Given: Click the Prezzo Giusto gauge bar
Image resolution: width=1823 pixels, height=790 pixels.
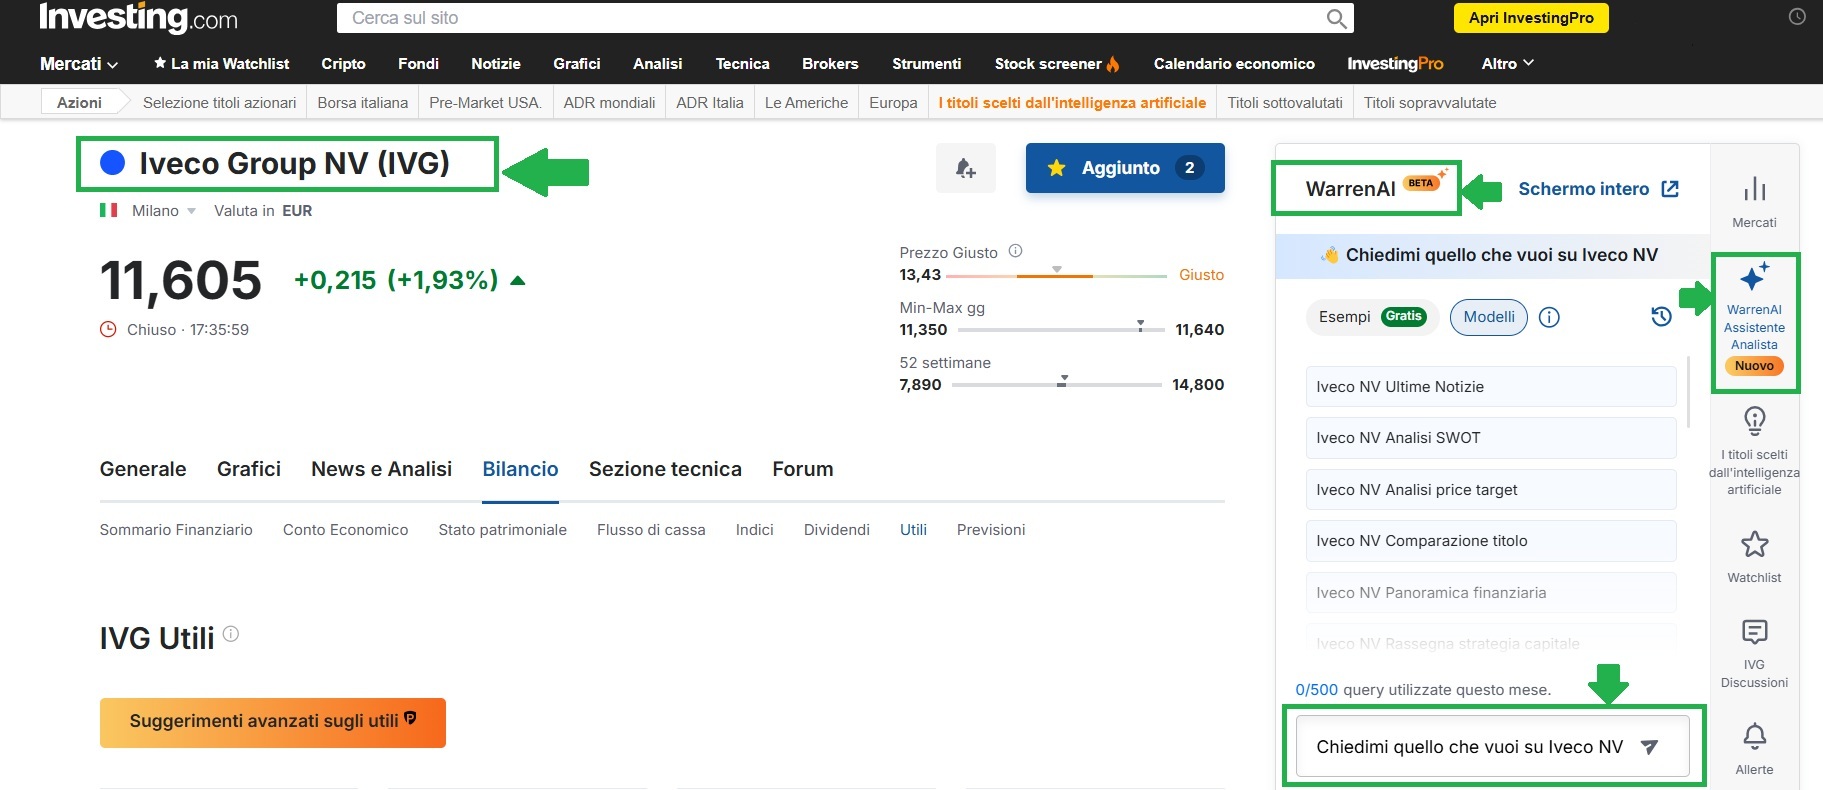Looking at the screenshot, I should (1056, 275).
